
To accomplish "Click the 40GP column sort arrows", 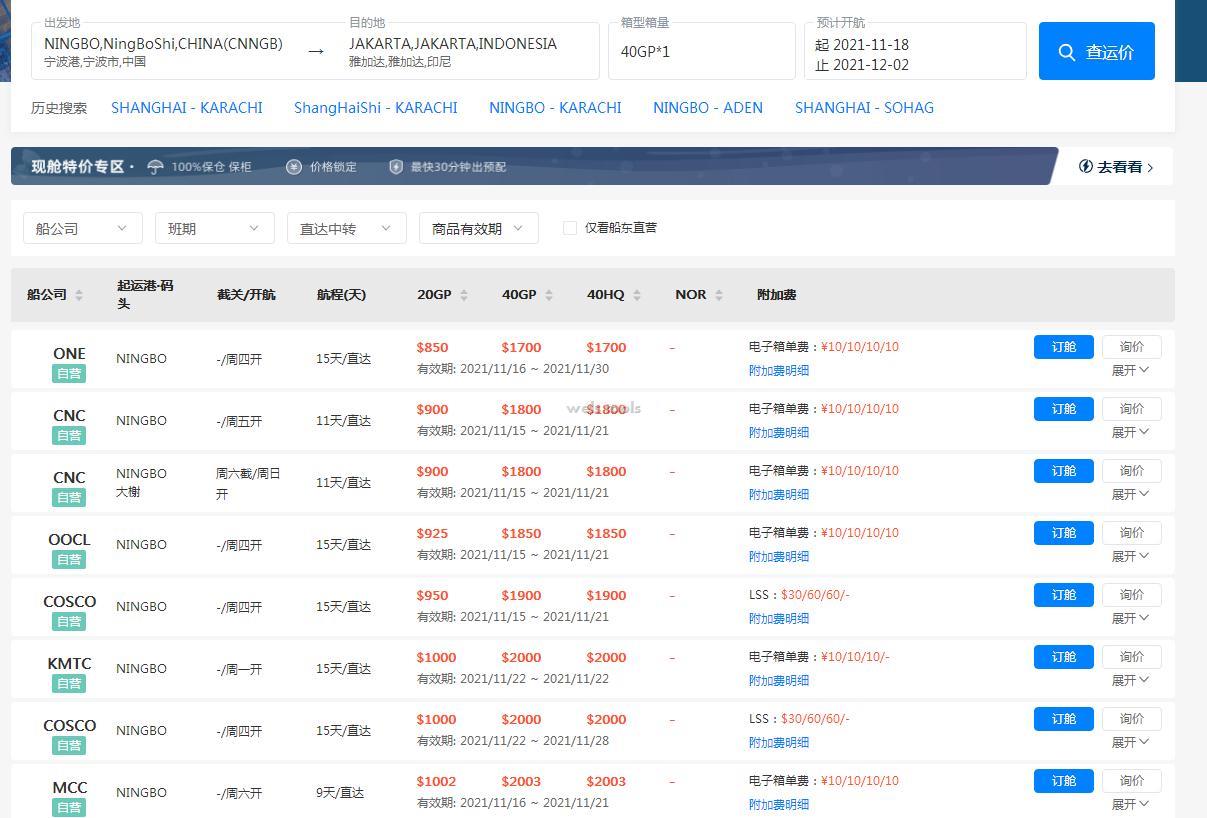I will (x=549, y=295).
